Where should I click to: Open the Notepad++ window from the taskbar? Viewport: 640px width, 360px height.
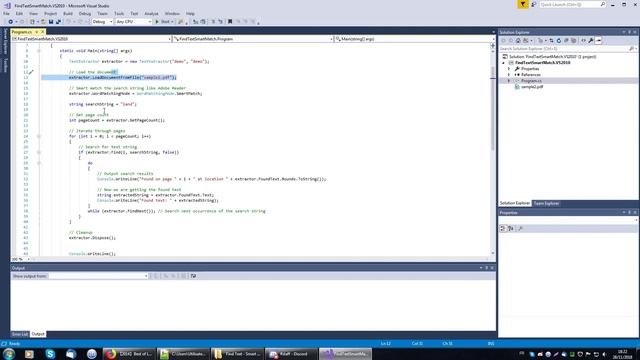[183, 354]
